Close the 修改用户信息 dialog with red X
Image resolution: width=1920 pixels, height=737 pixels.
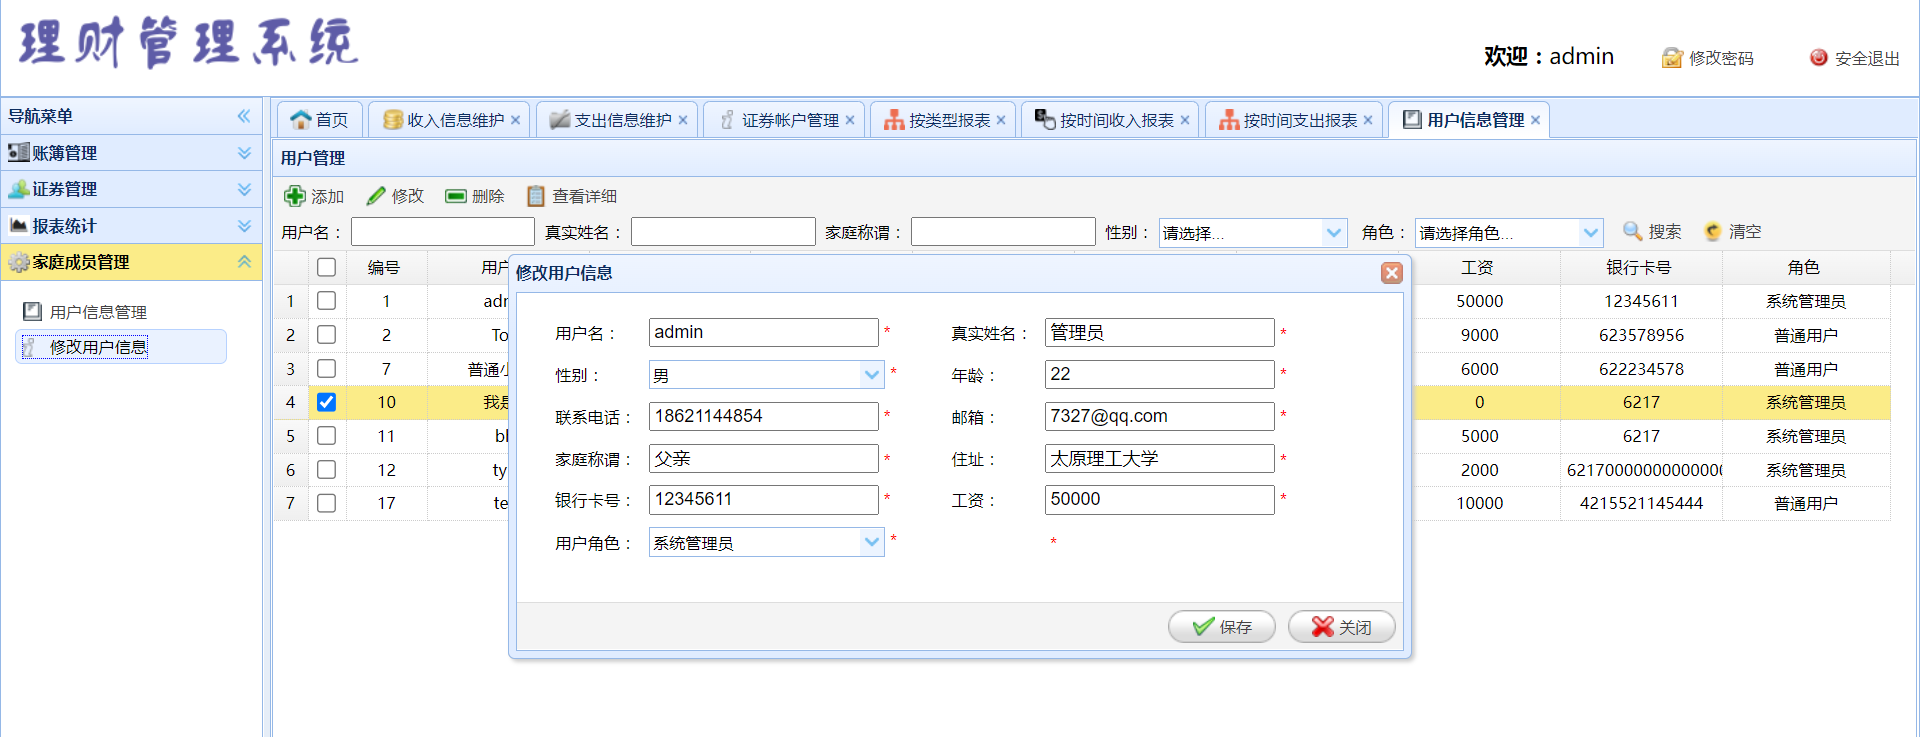1392,273
